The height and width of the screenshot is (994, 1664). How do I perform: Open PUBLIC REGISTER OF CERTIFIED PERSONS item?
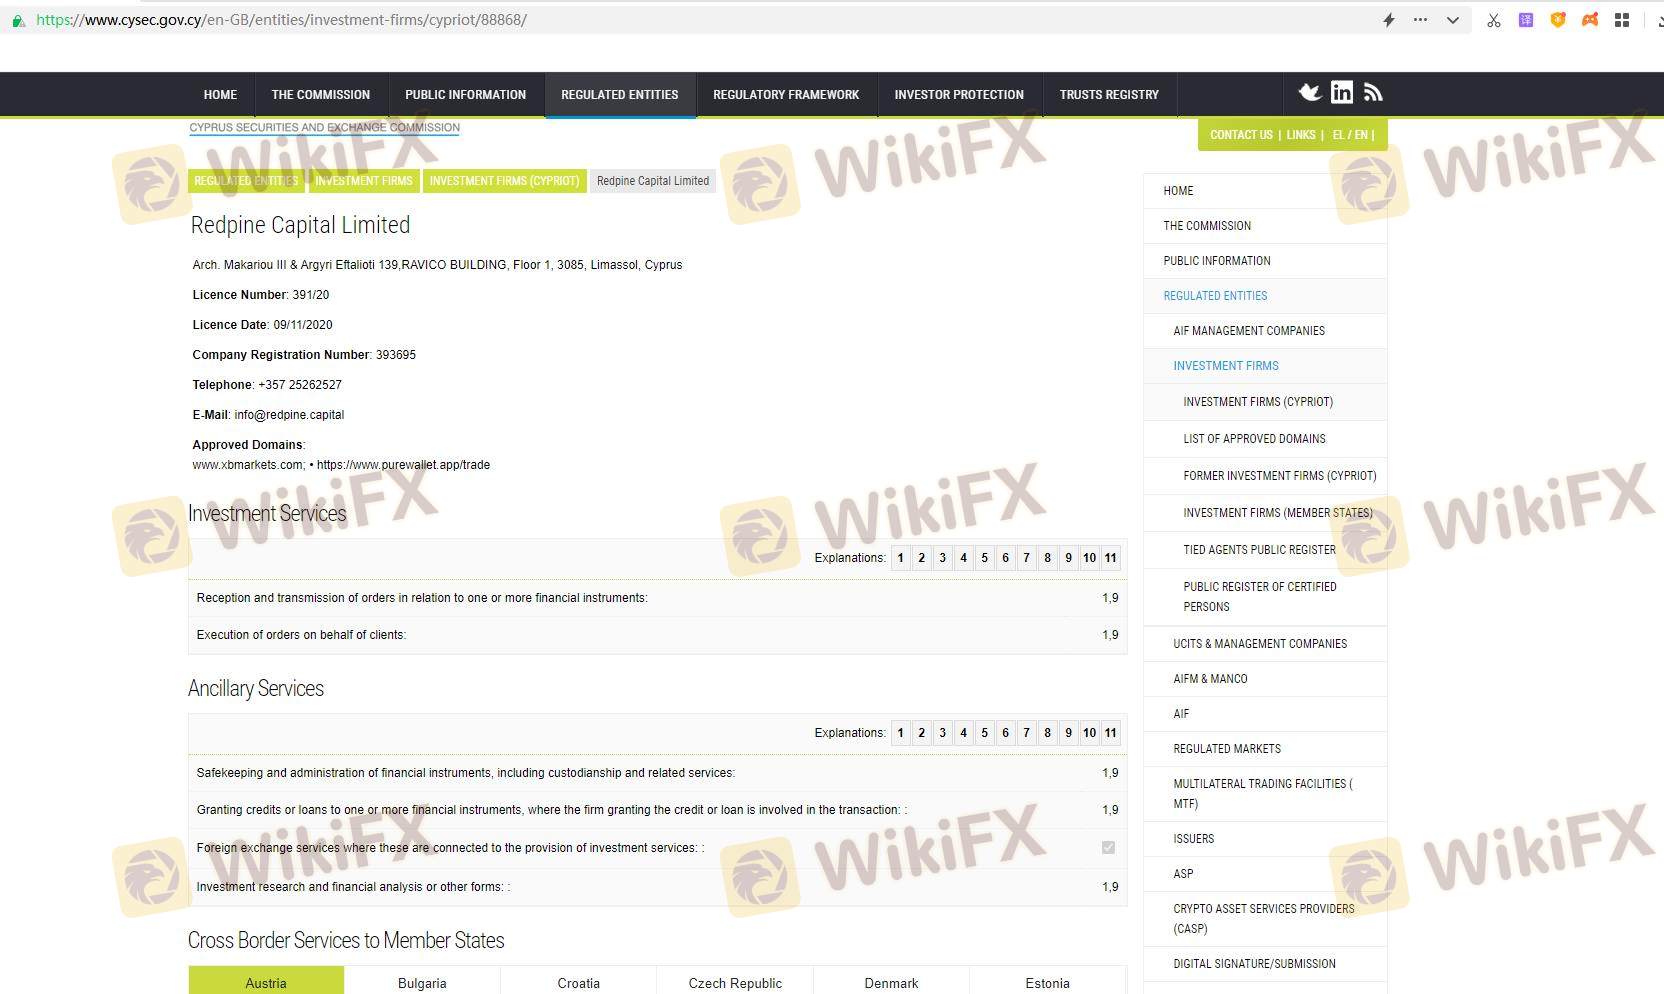1265,597
